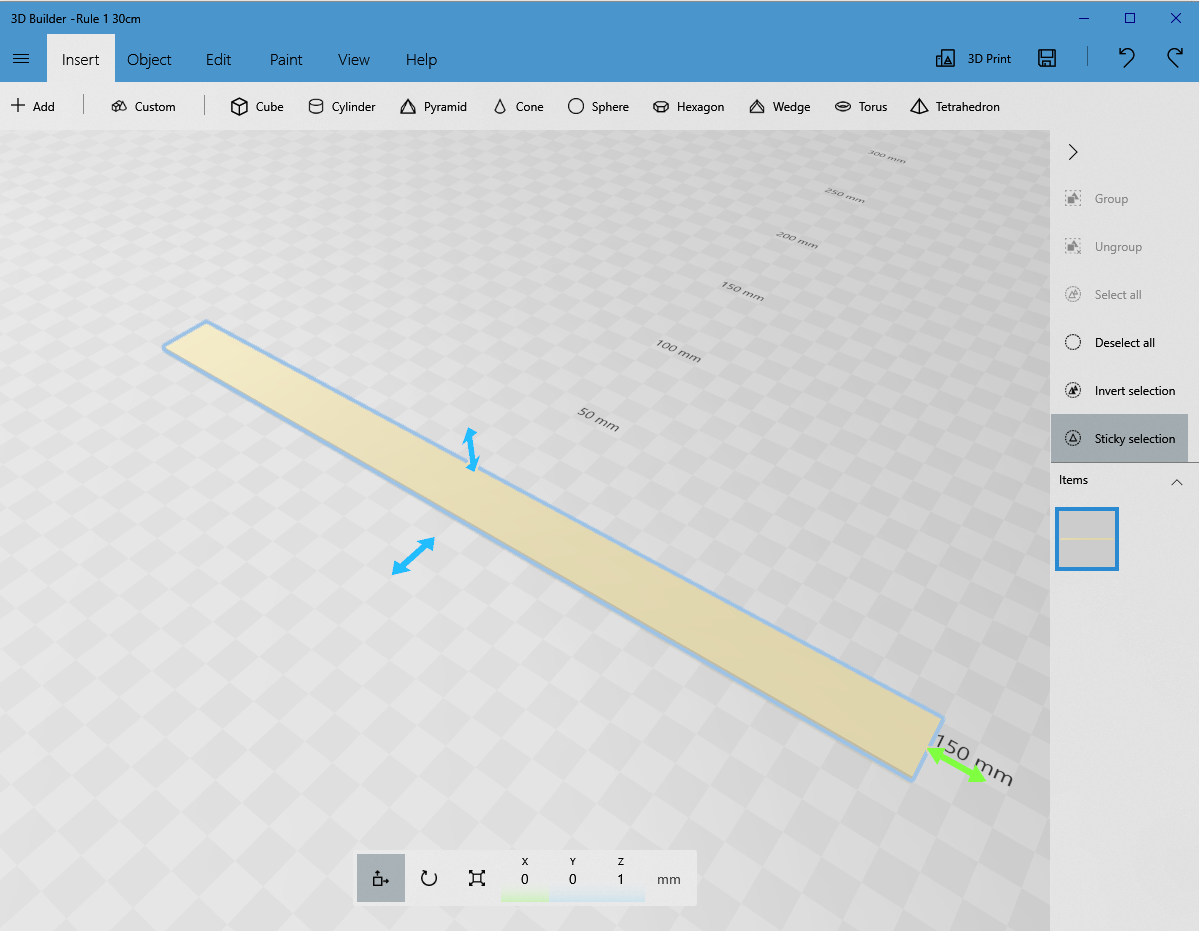
Task: Insert a Wedge
Action: pos(779,106)
